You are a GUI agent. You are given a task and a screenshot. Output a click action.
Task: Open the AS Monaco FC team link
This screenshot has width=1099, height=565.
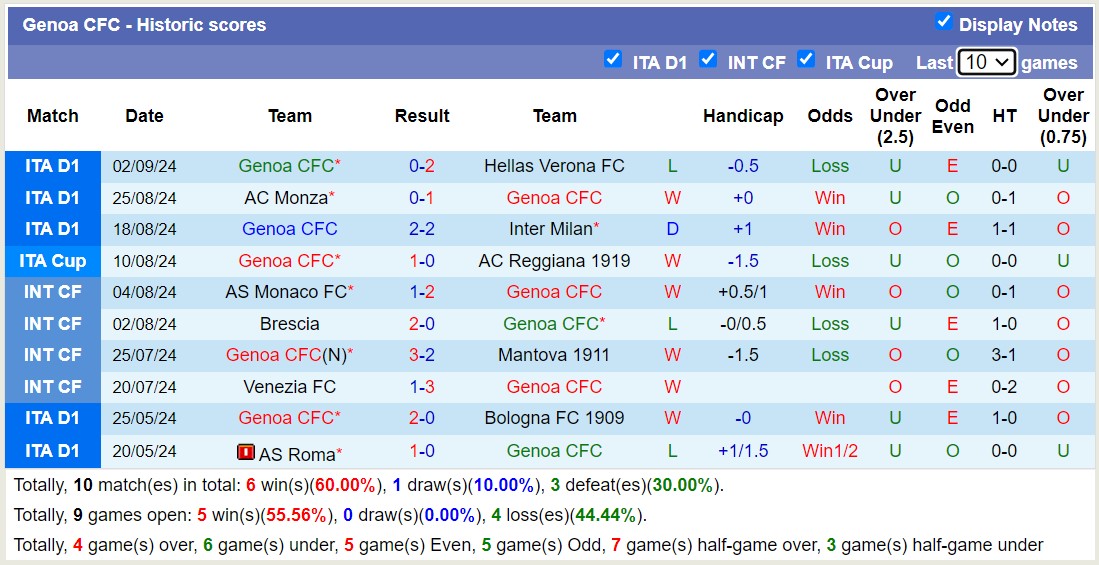point(286,292)
